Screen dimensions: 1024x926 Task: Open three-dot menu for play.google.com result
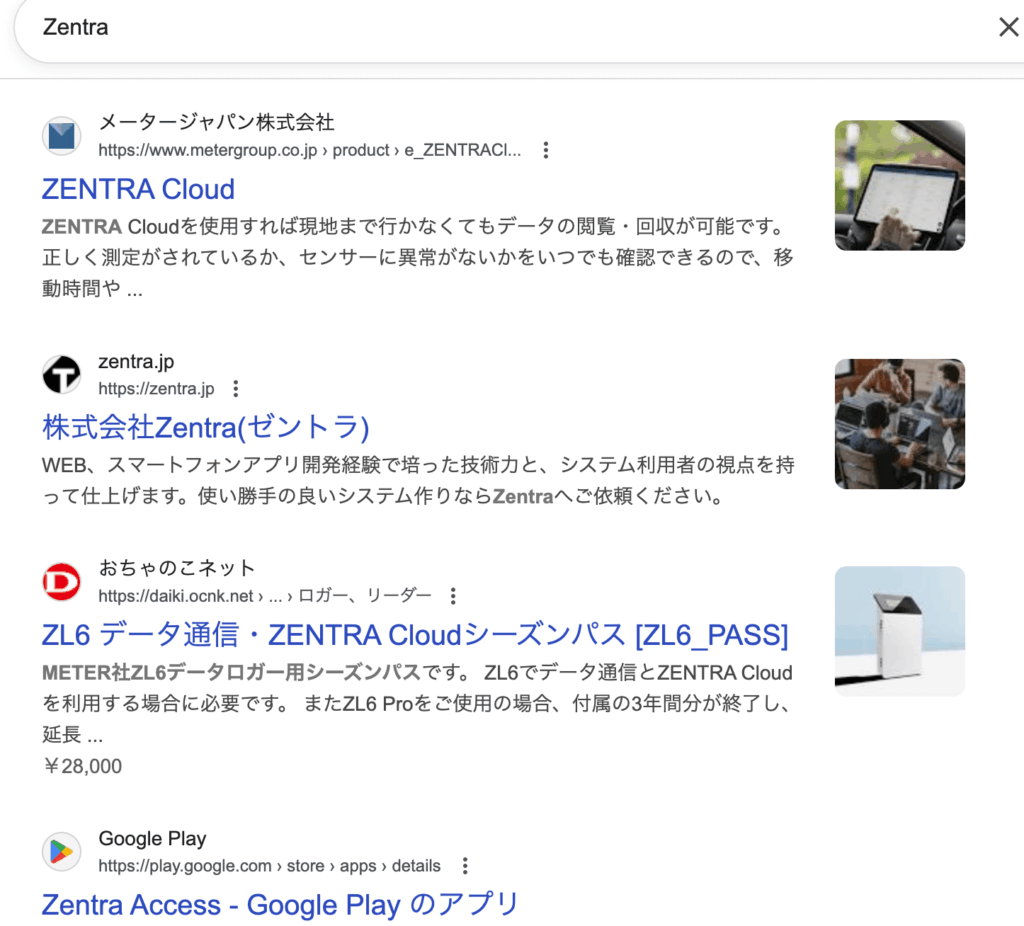[464, 866]
